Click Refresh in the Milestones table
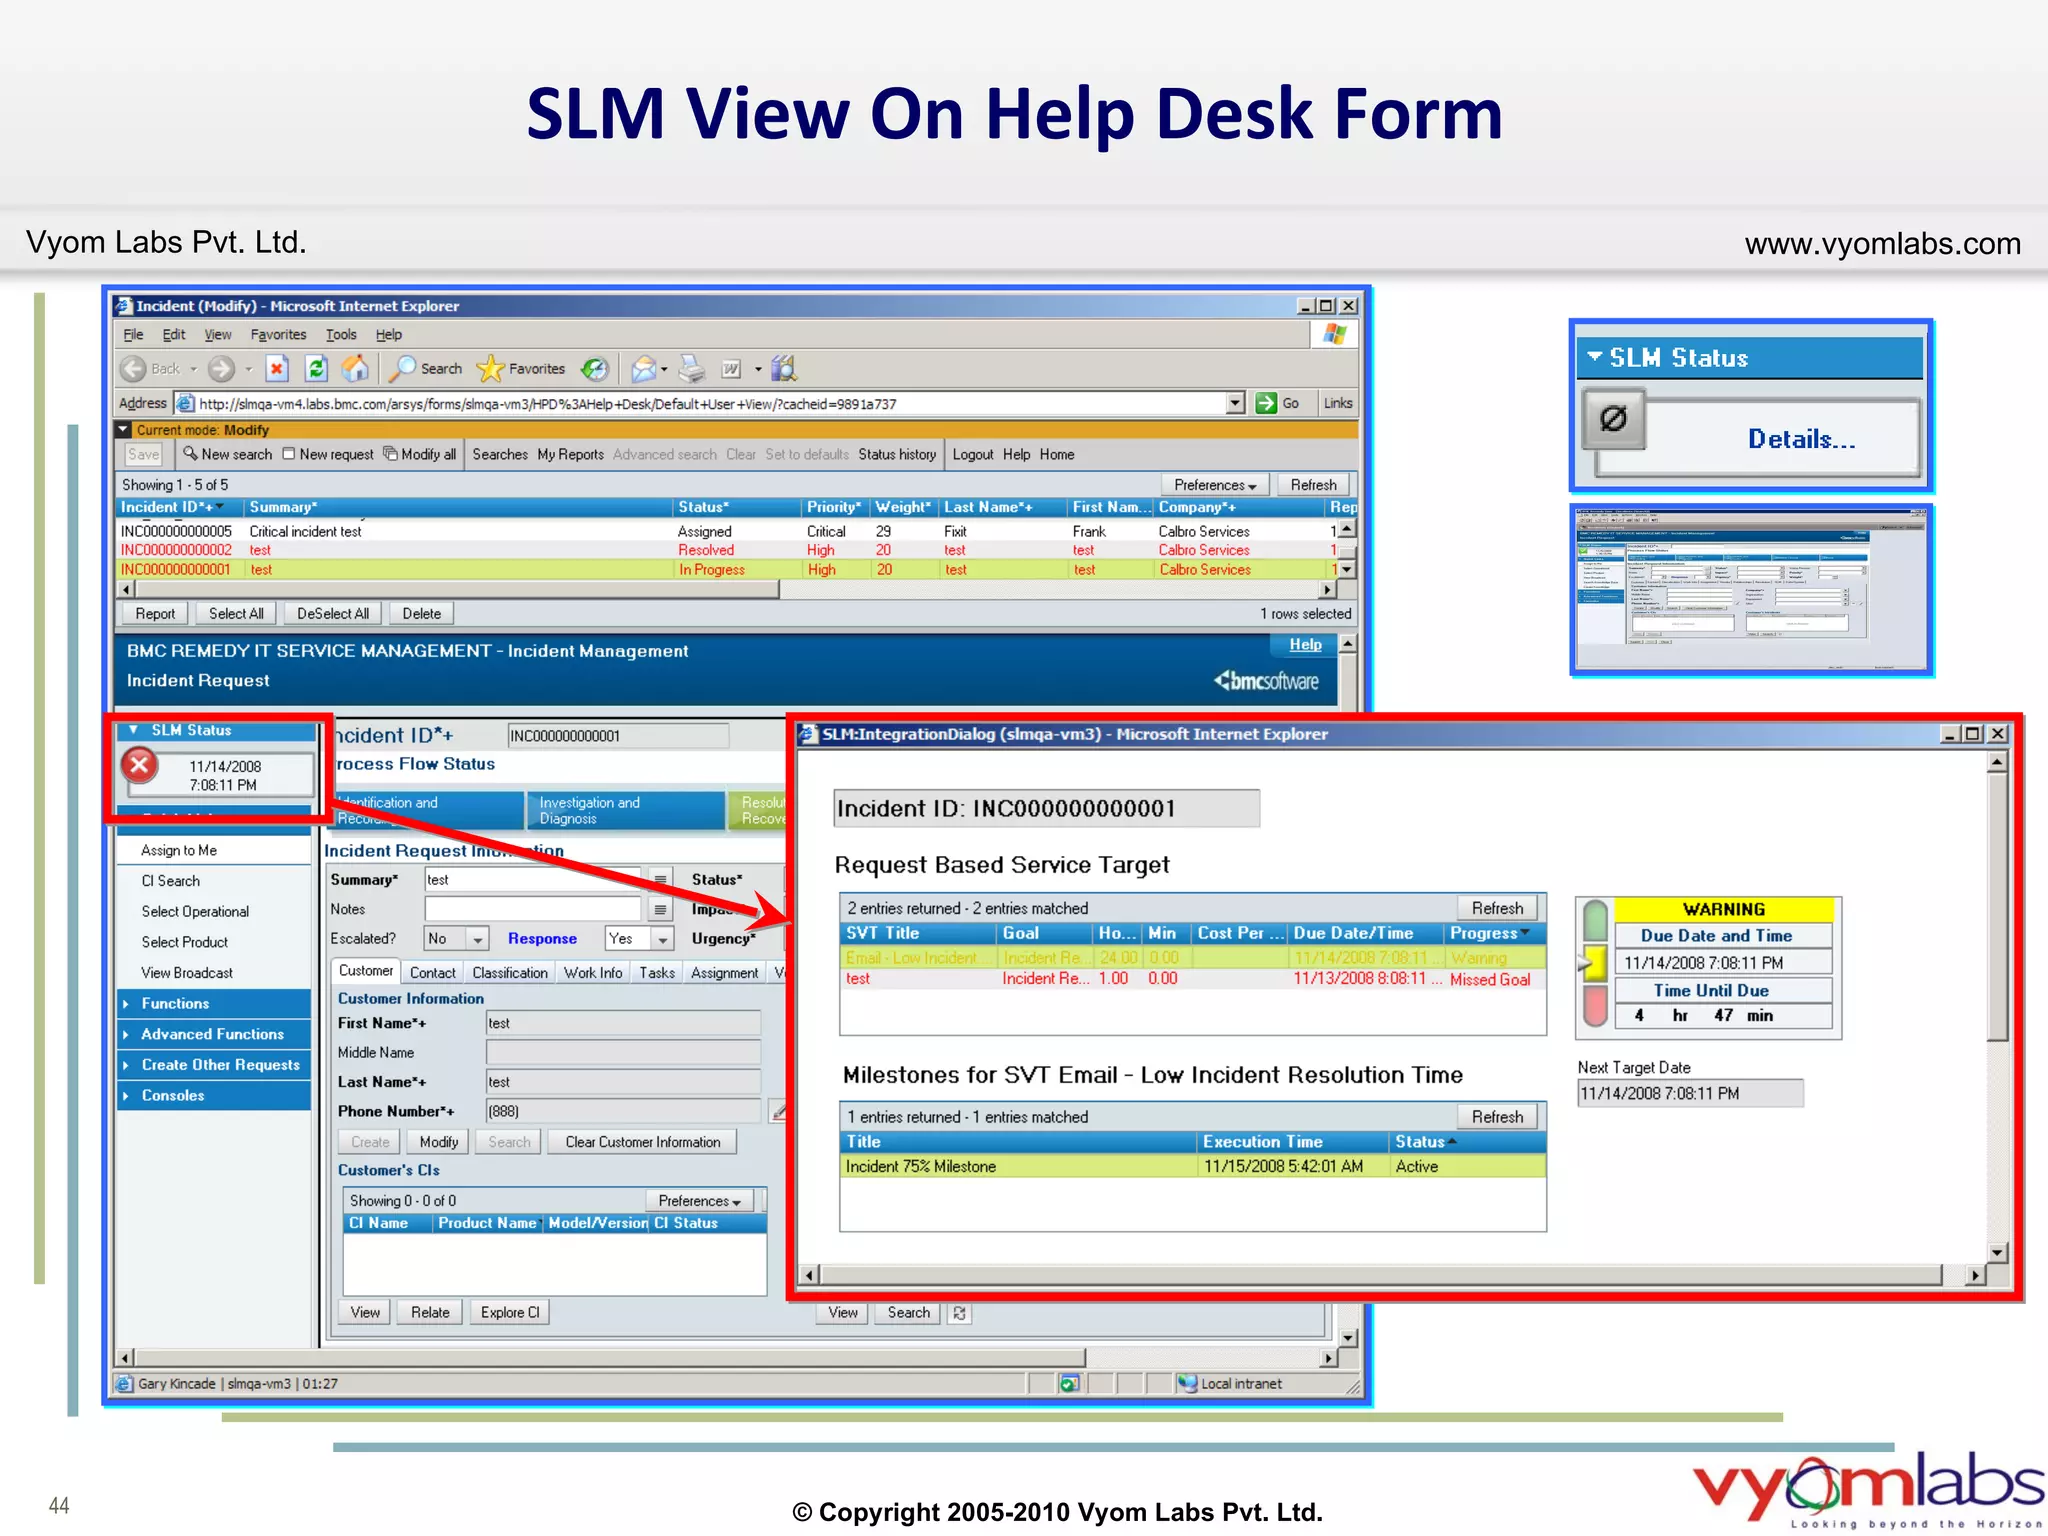This screenshot has height=1536, width=2048. pos(1497,1117)
